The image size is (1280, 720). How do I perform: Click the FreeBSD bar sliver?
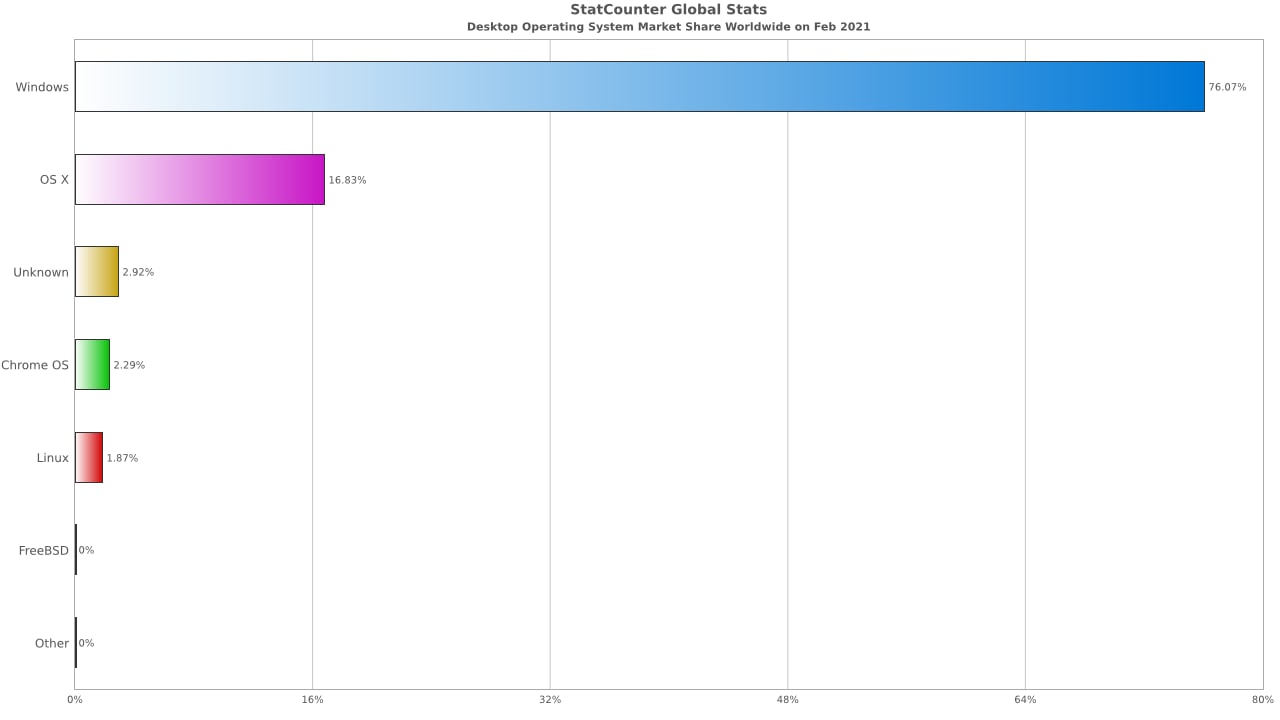[x=76, y=550]
